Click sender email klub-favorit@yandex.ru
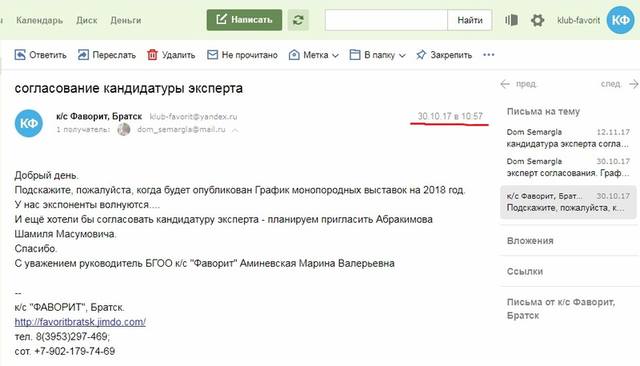The height and width of the screenshot is (366, 640). point(193,117)
